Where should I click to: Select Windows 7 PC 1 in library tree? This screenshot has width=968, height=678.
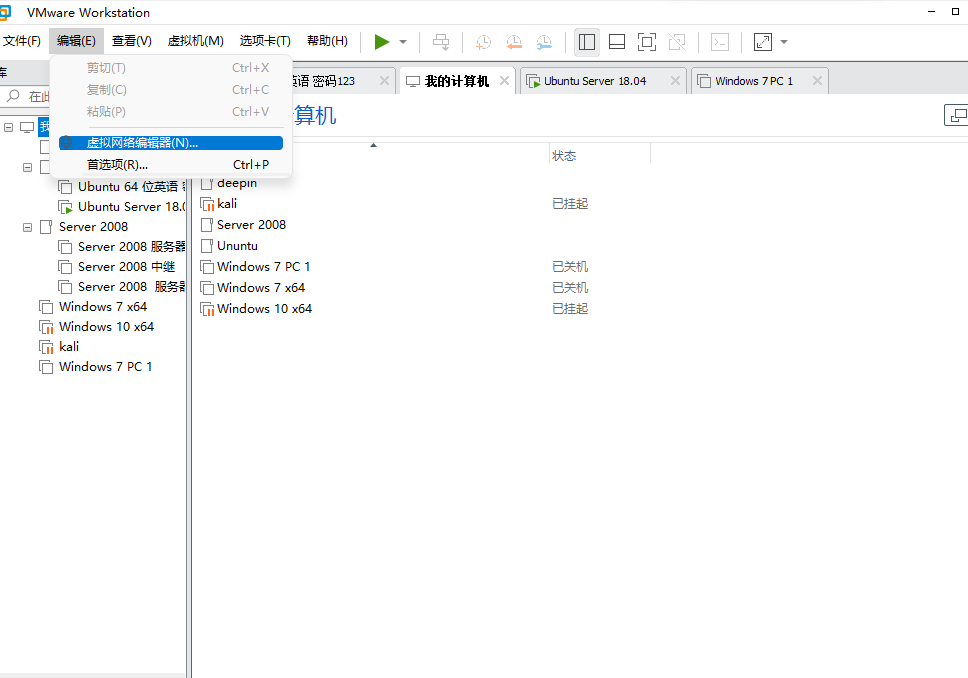pyautogui.click(x=96, y=367)
